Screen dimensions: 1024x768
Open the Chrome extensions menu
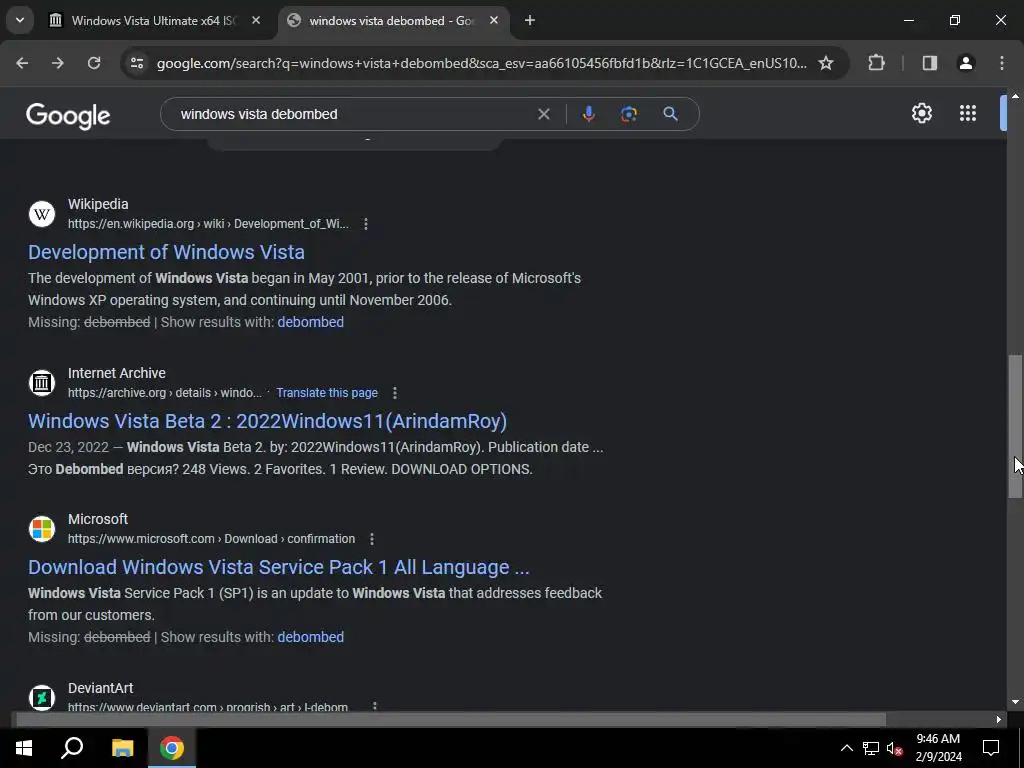pos(876,63)
